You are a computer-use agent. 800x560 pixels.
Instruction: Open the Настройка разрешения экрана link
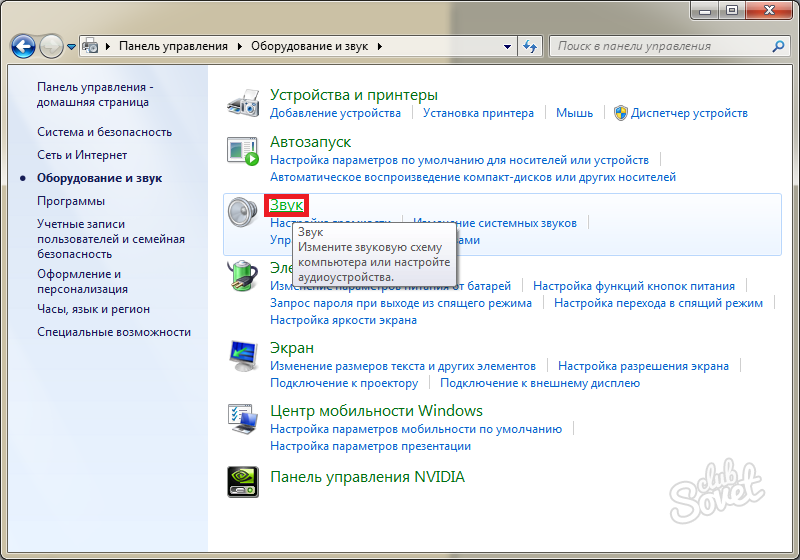(x=643, y=366)
